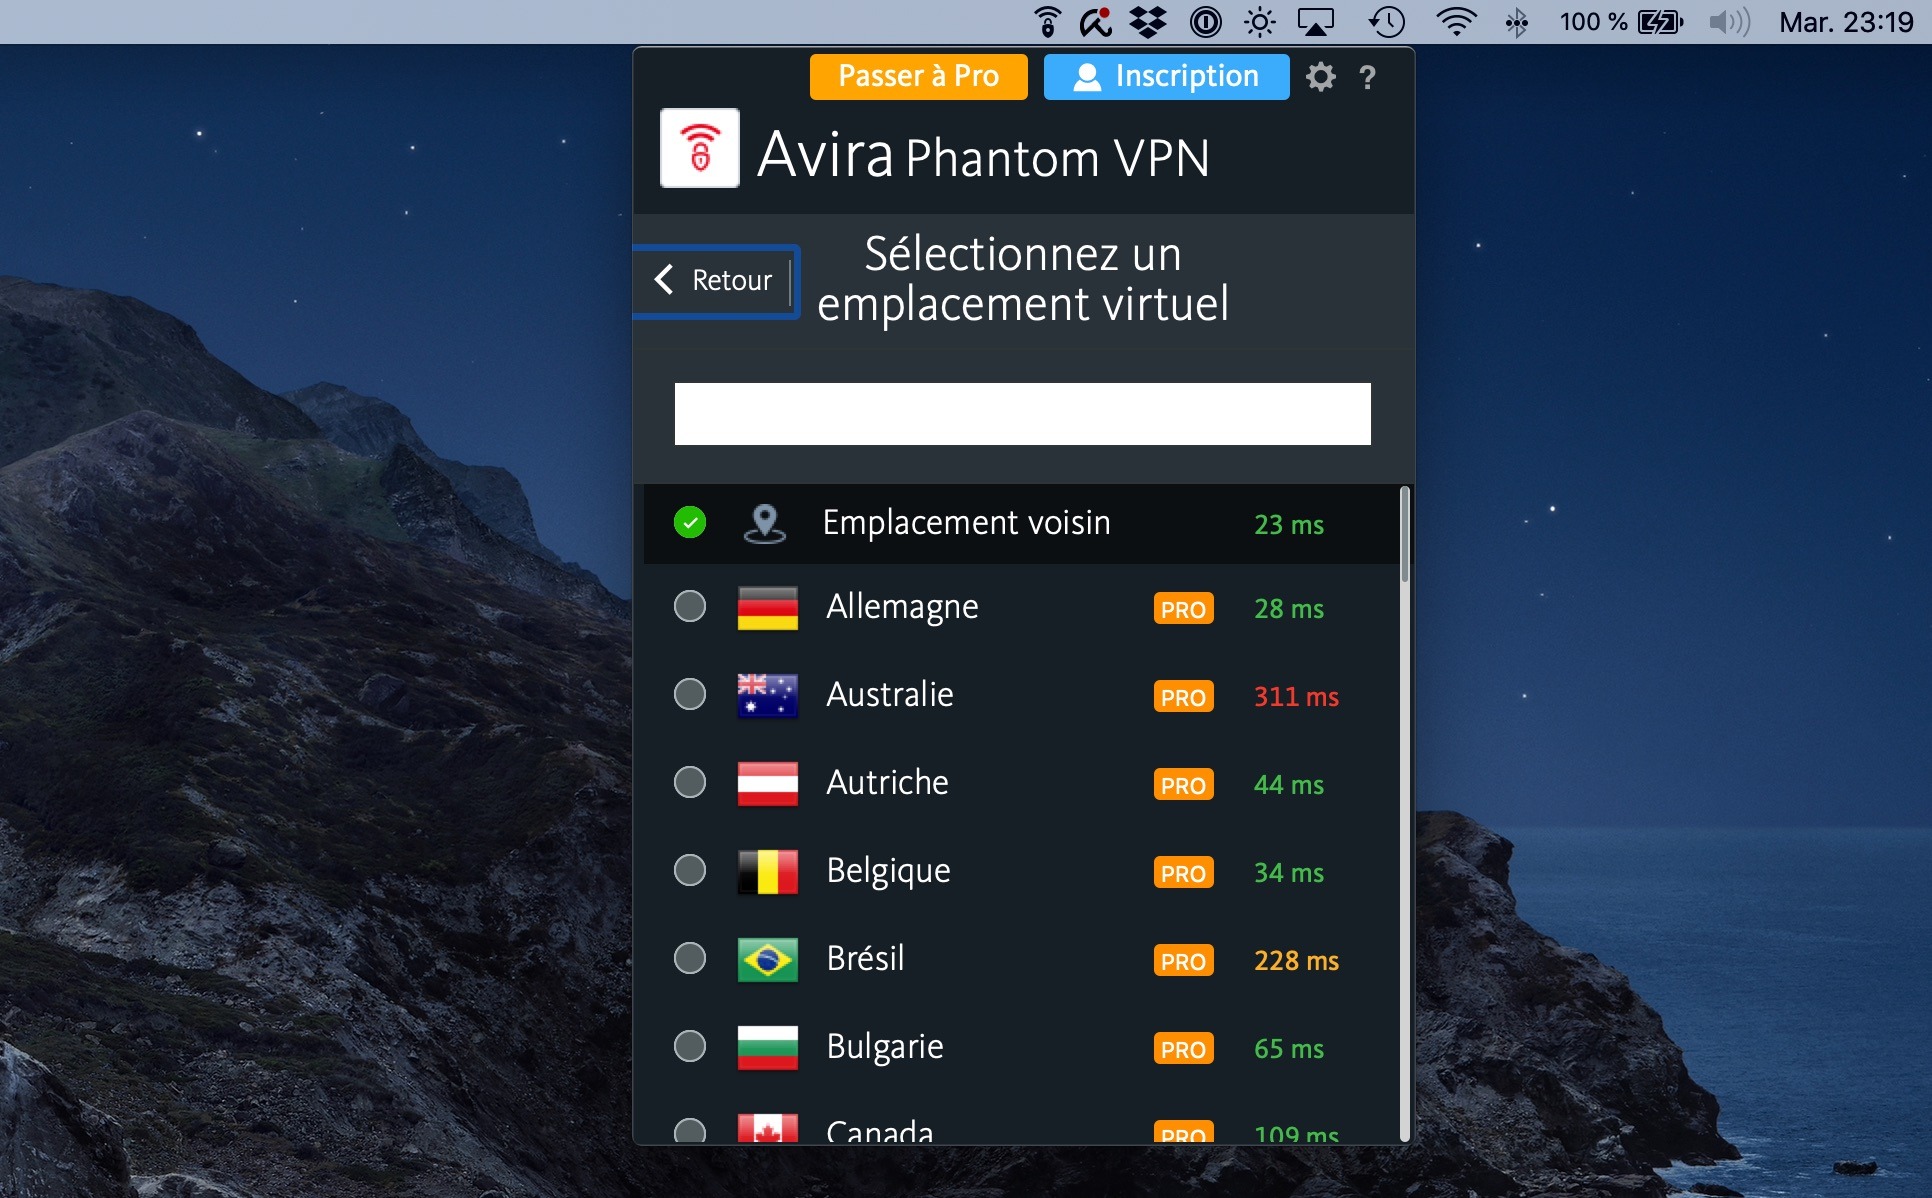Click the Emplacement voisin label

point(966,523)
